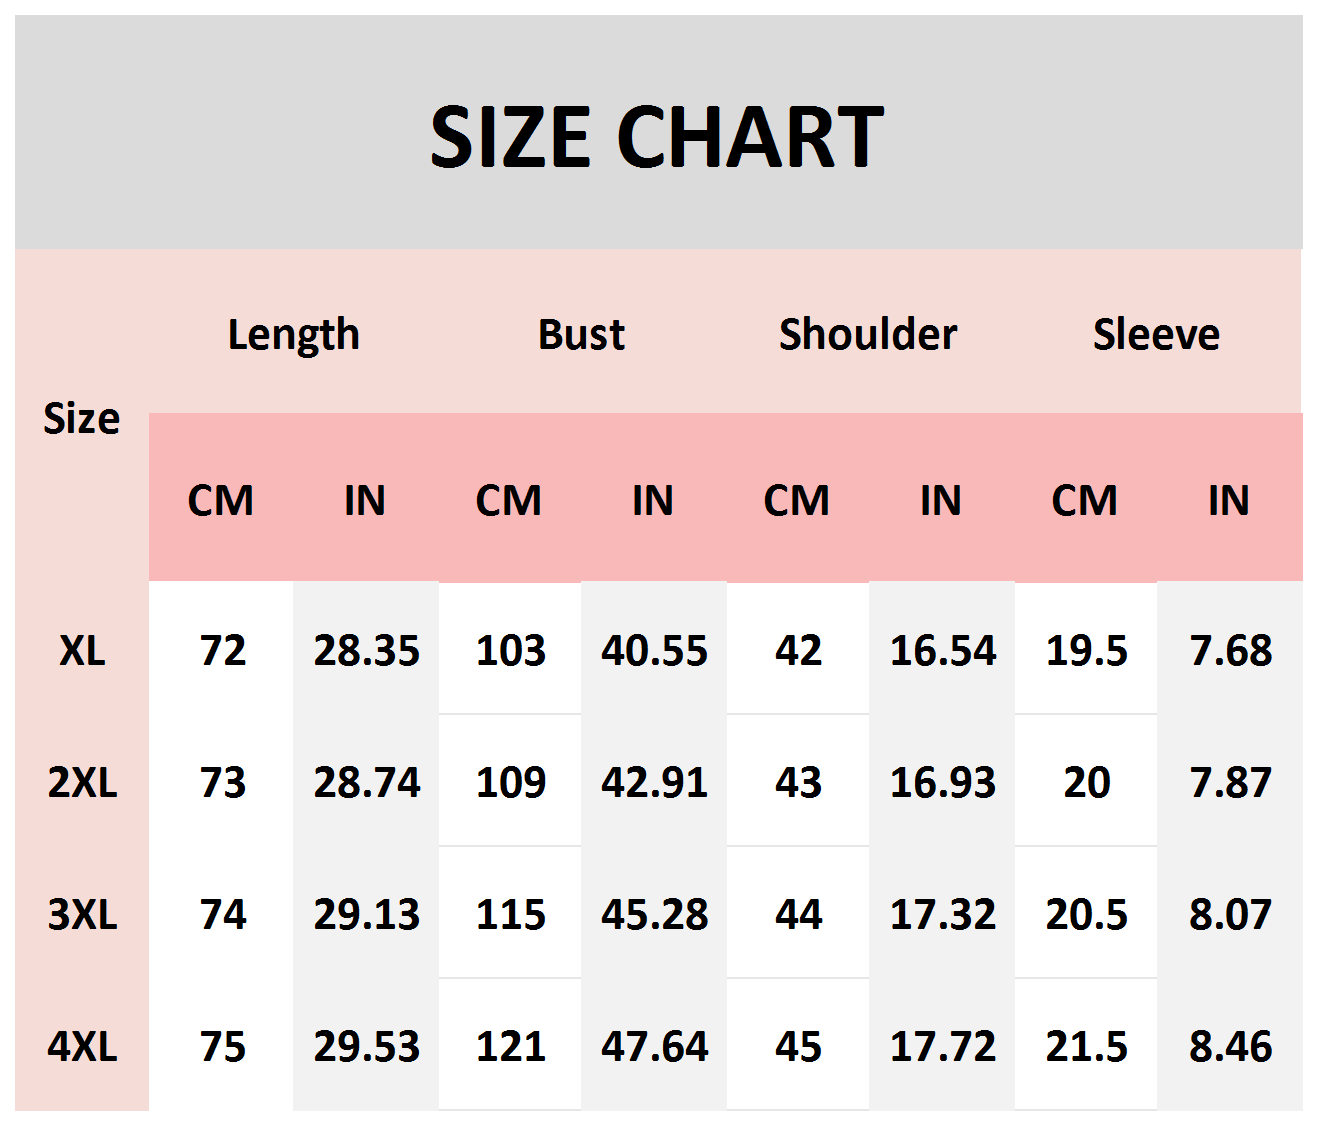Click the XL sleeve value 19.5
This screenshot has height=1126, width=1318.
(1086, 651)
